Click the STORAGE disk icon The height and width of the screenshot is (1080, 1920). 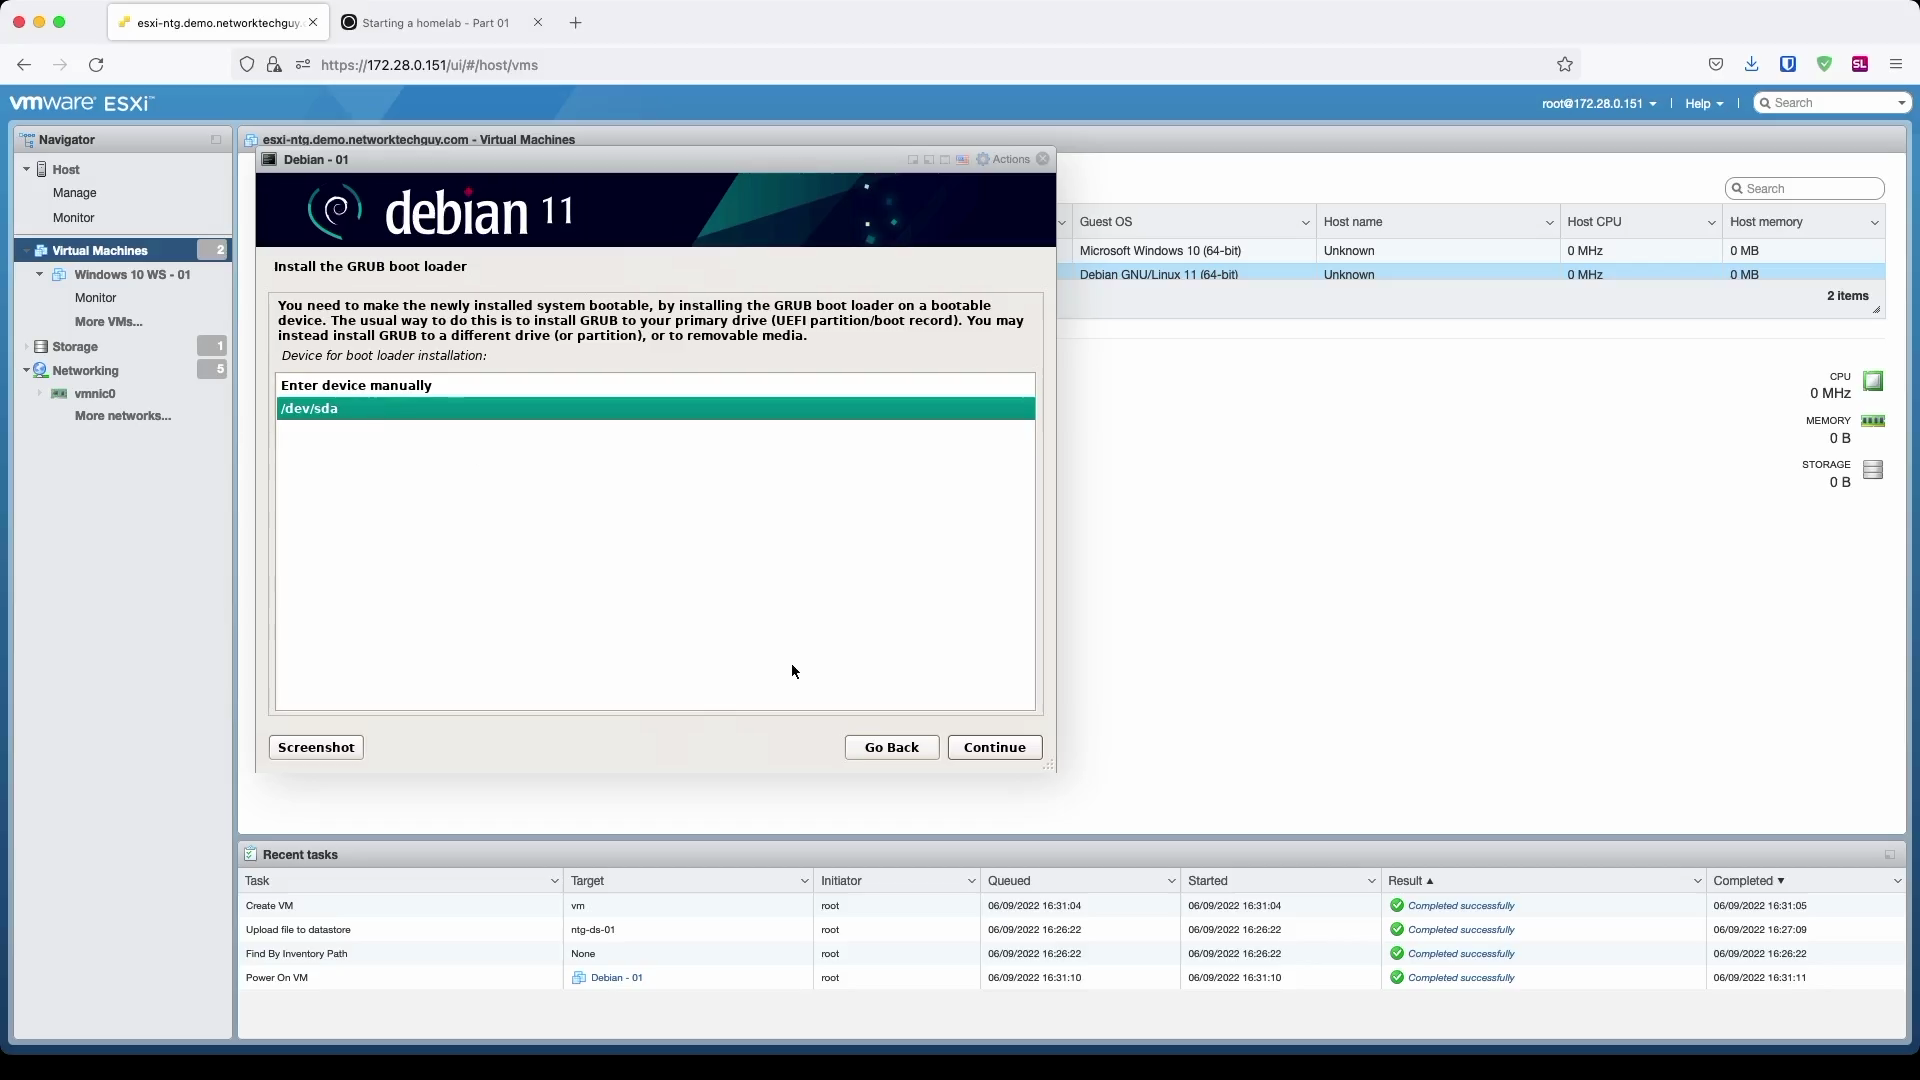(x=1873, y=470)
